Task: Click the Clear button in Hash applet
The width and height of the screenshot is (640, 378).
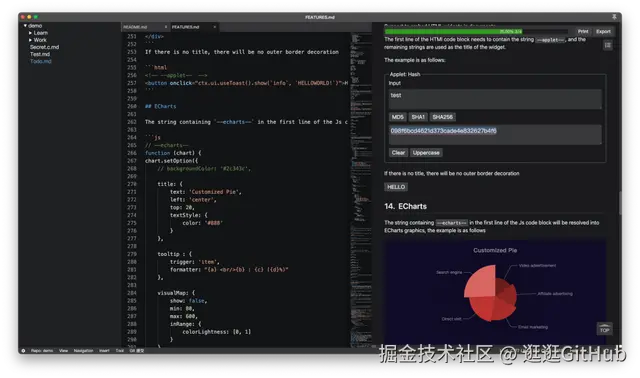Action: click(x=398, y=153)
